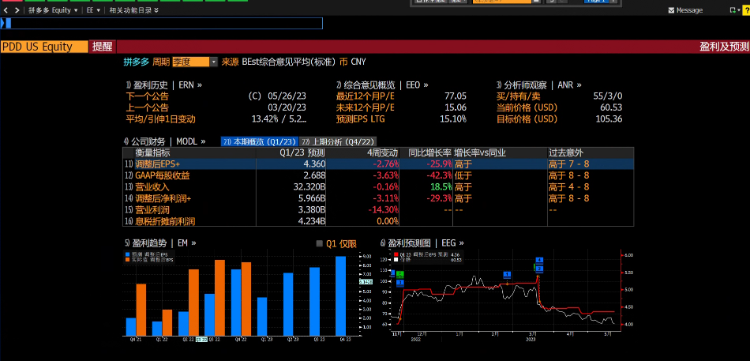The width and height of the screenshot is (750, 361).
Task: Click the green window options icon beside help
Action: point(733,10)
